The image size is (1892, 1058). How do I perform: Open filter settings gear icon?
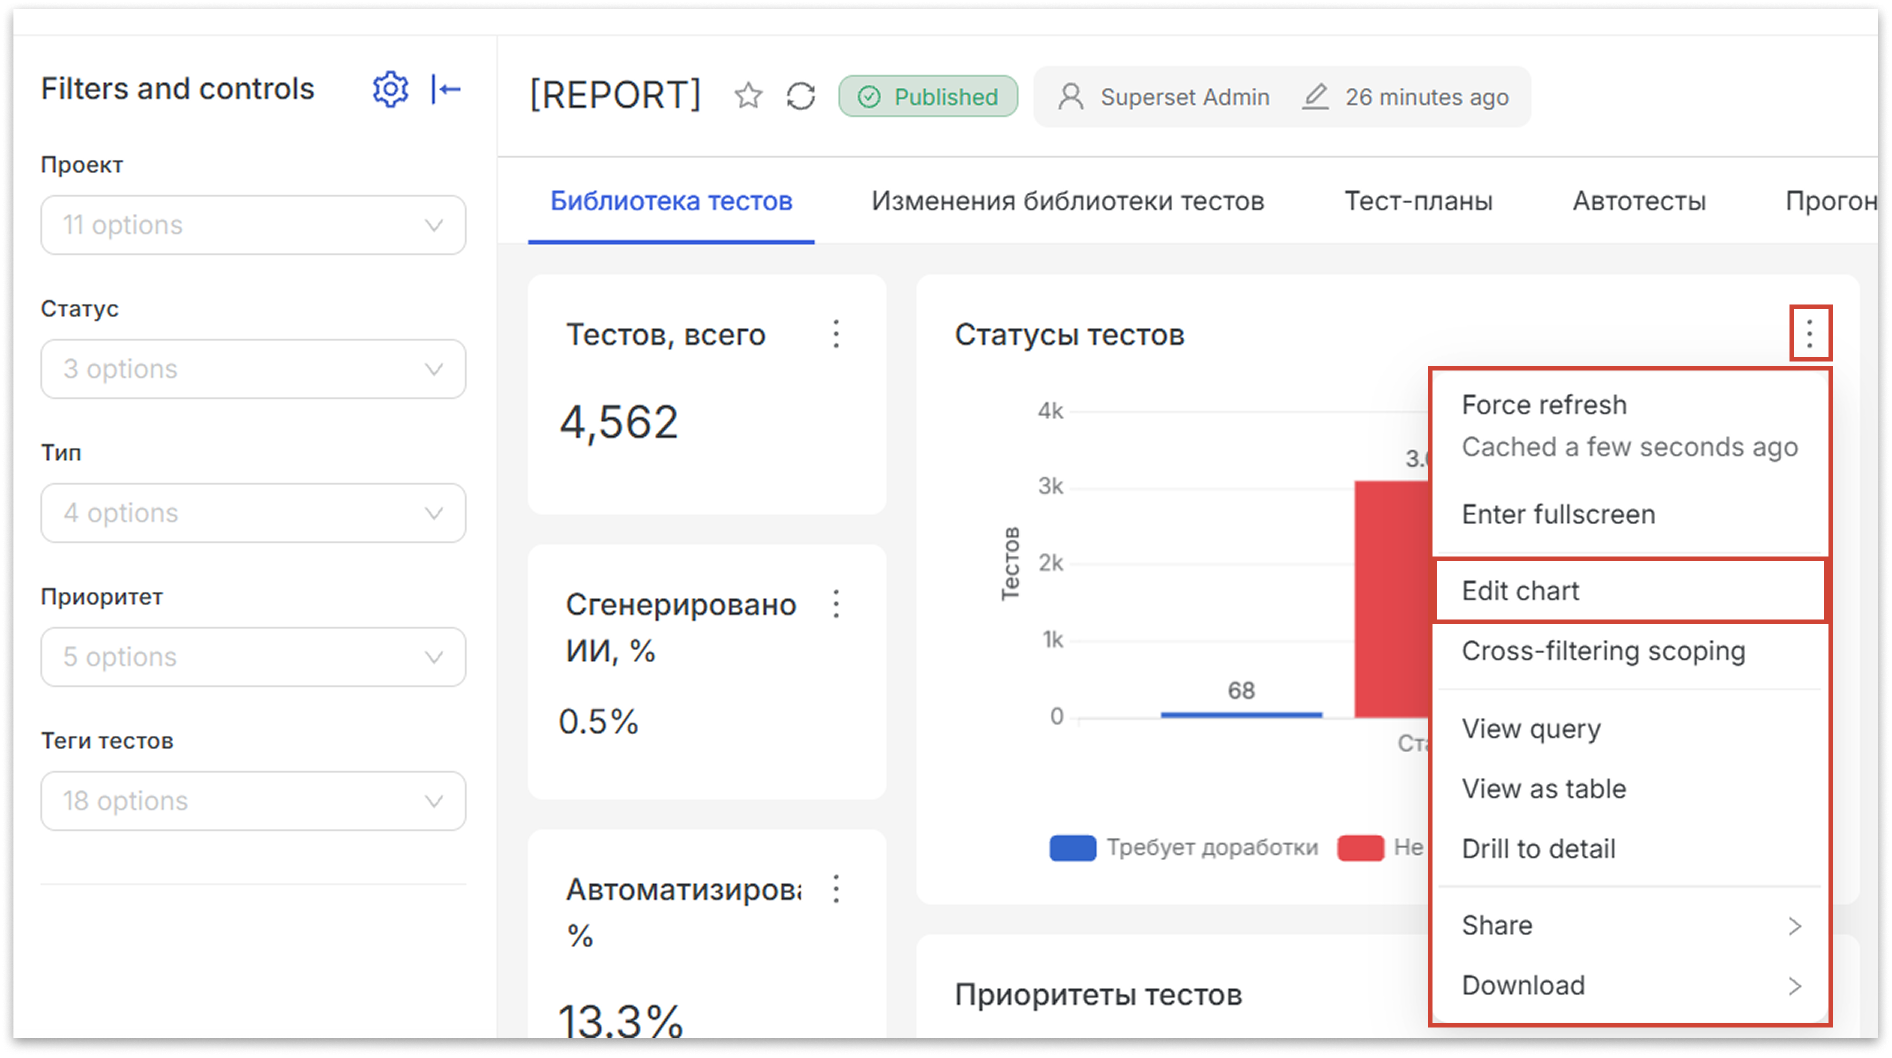coord(390,89)
